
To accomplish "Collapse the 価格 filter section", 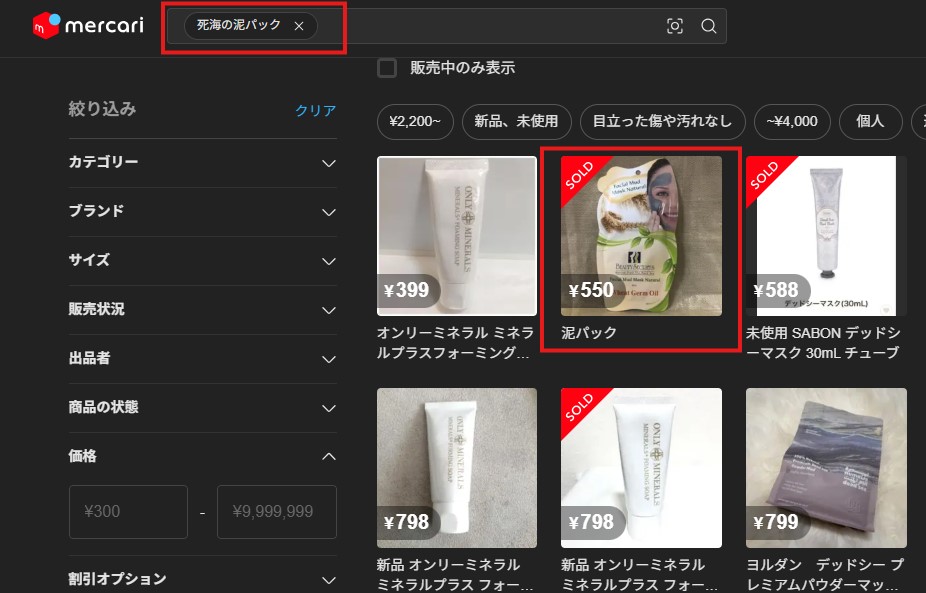I will coord(202,456).
